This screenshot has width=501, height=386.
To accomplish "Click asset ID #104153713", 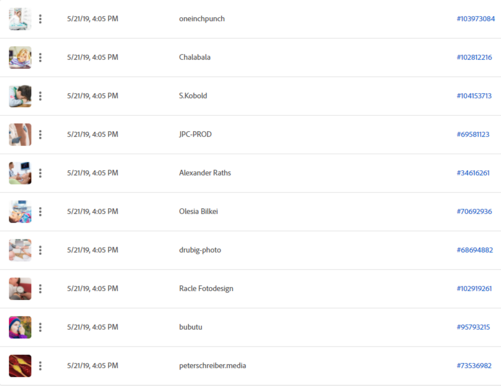I will click(474, 96).
